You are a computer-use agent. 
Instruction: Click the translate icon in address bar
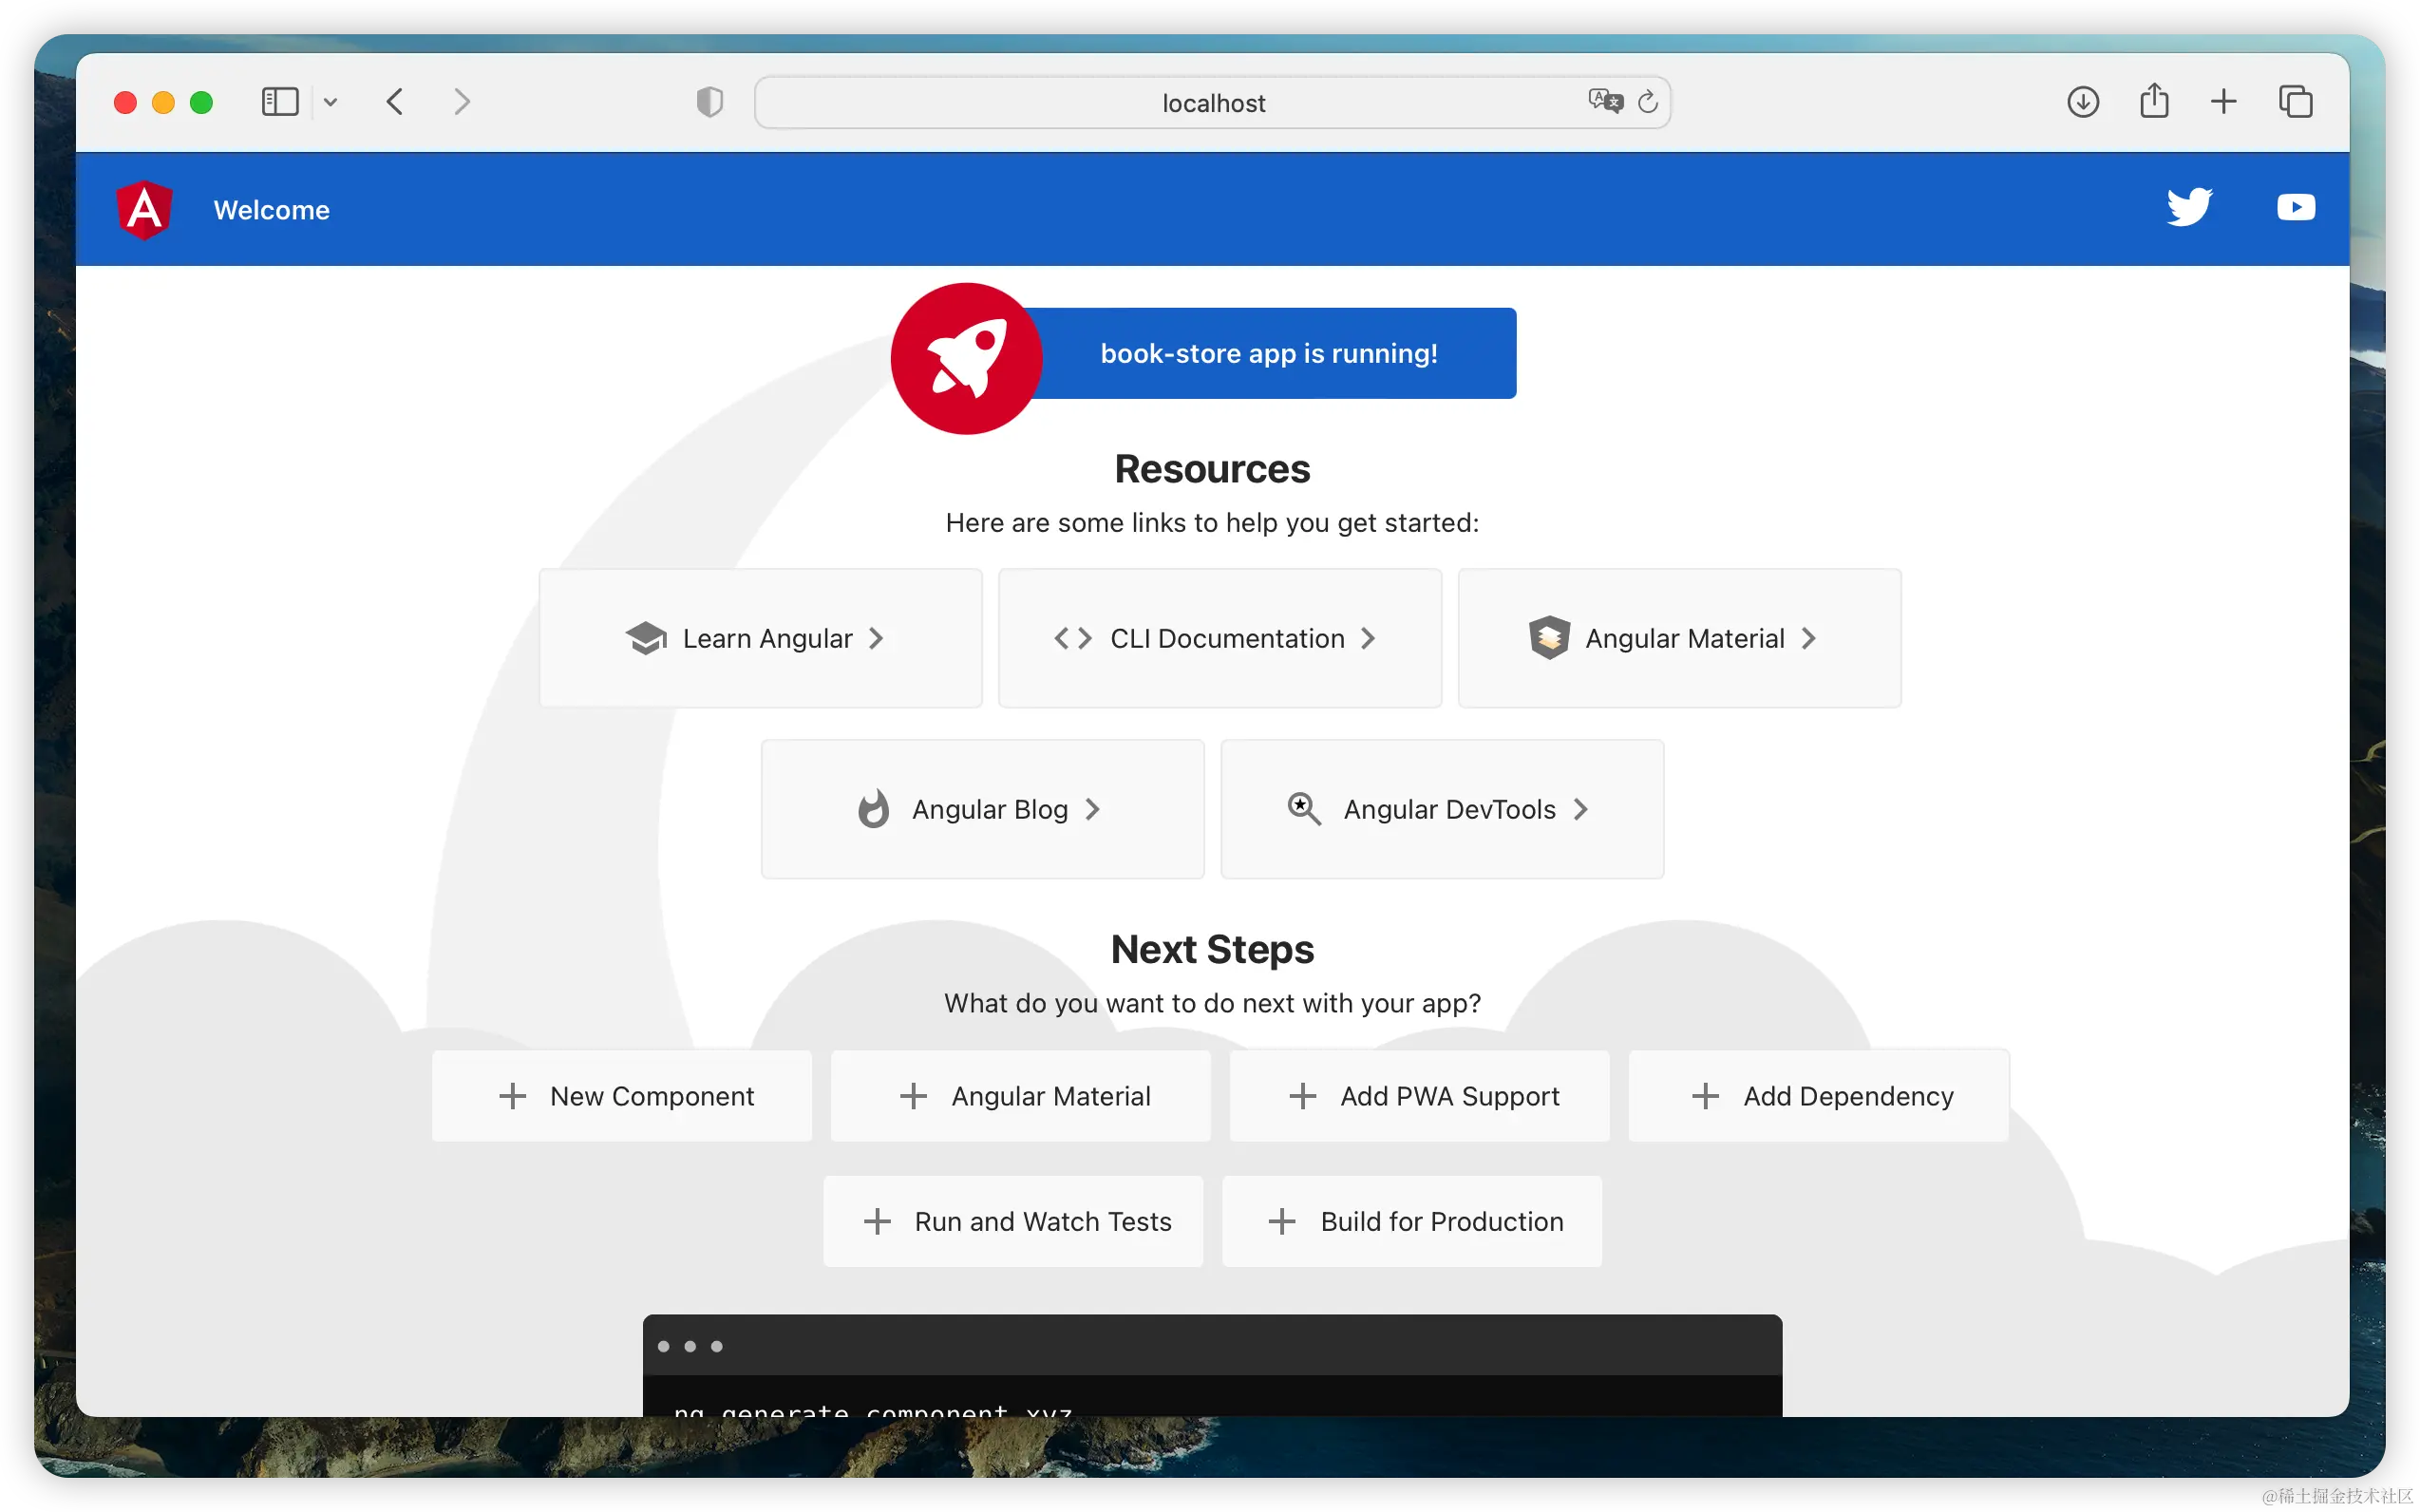(x=1605, y=101)
